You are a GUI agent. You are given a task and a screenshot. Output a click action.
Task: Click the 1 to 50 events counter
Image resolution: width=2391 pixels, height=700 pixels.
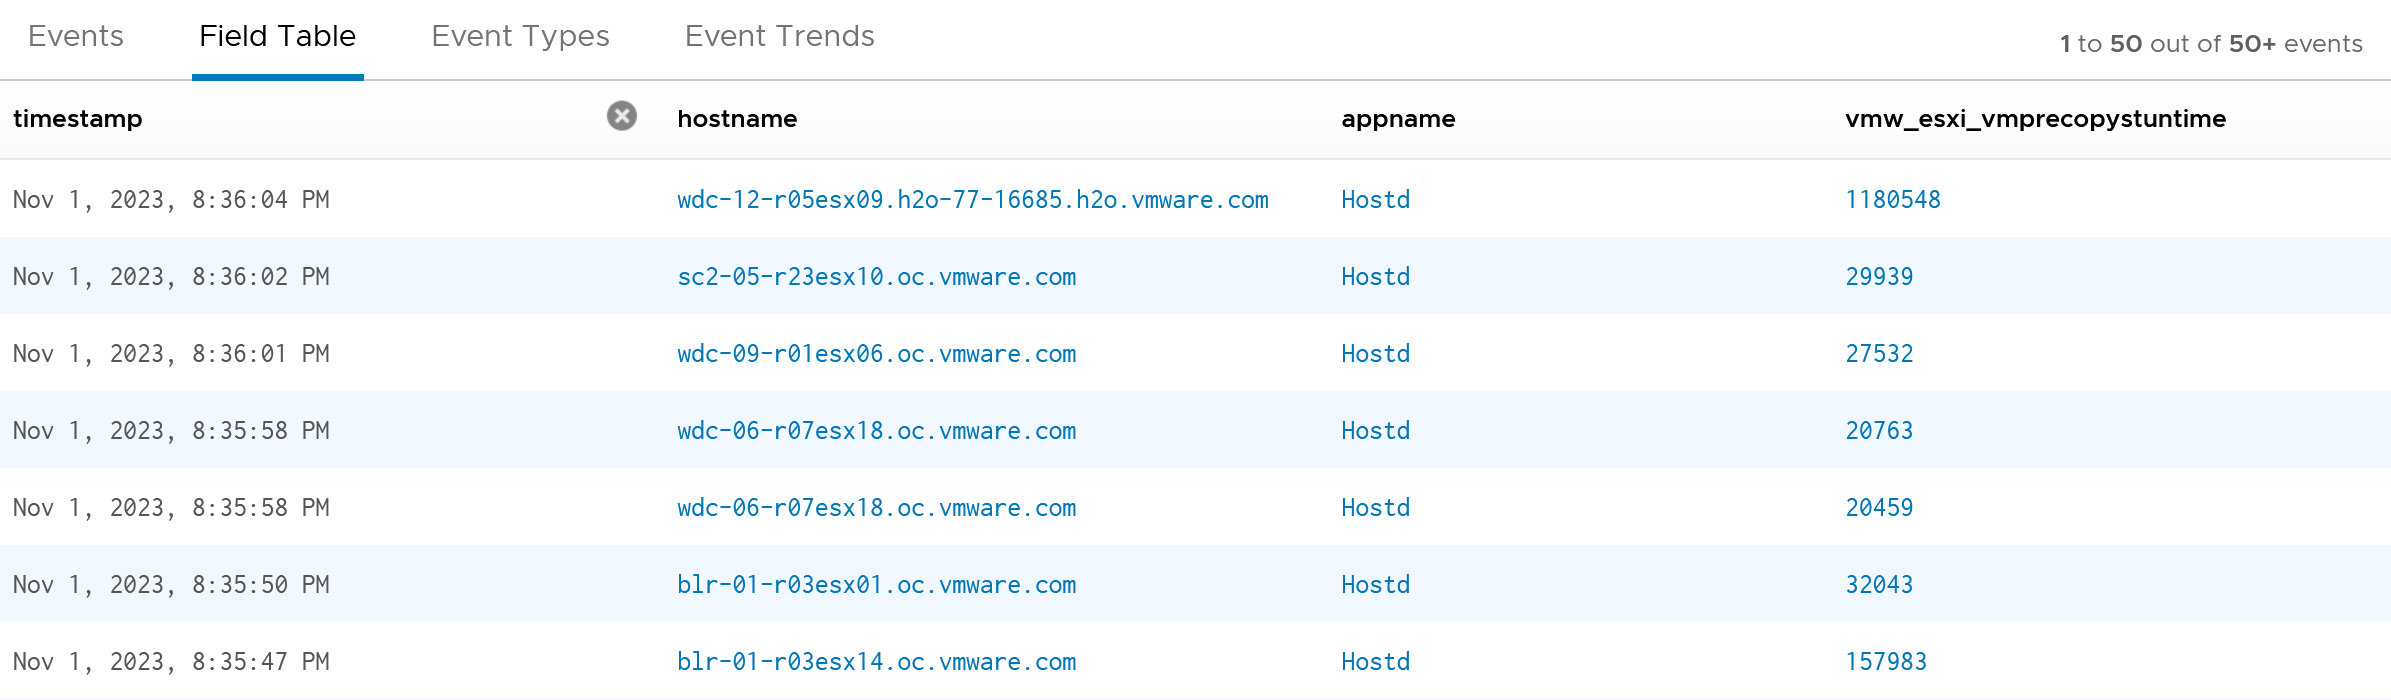[2211, 44]
